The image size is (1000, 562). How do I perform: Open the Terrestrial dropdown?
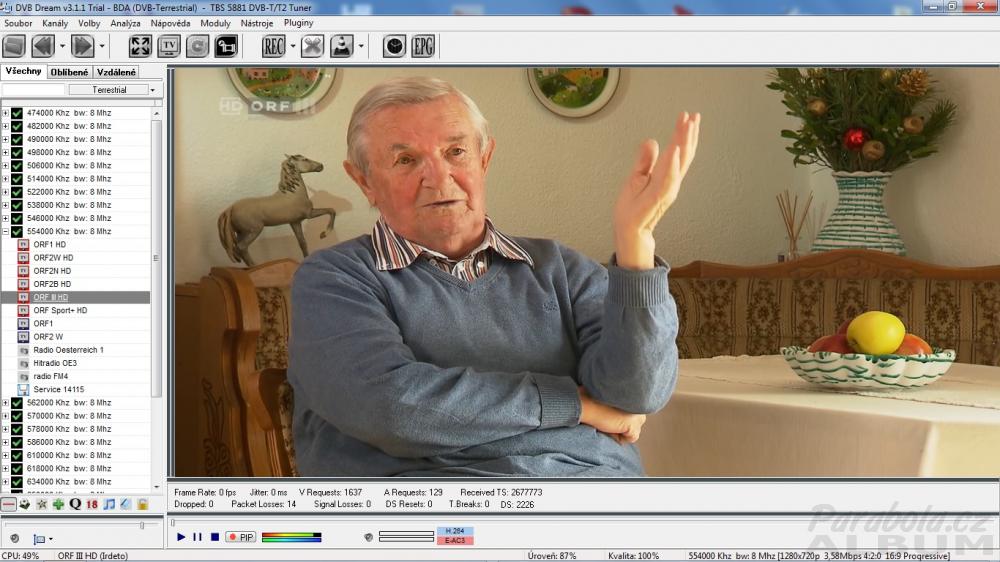tap(113, 90)
